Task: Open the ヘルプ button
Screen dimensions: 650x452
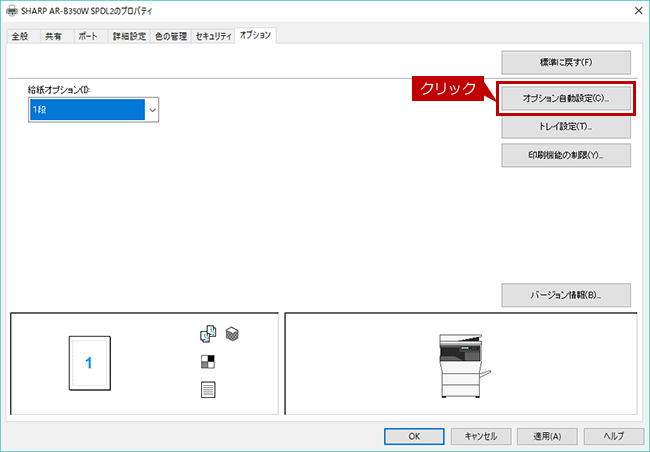Action: point(614,436)
